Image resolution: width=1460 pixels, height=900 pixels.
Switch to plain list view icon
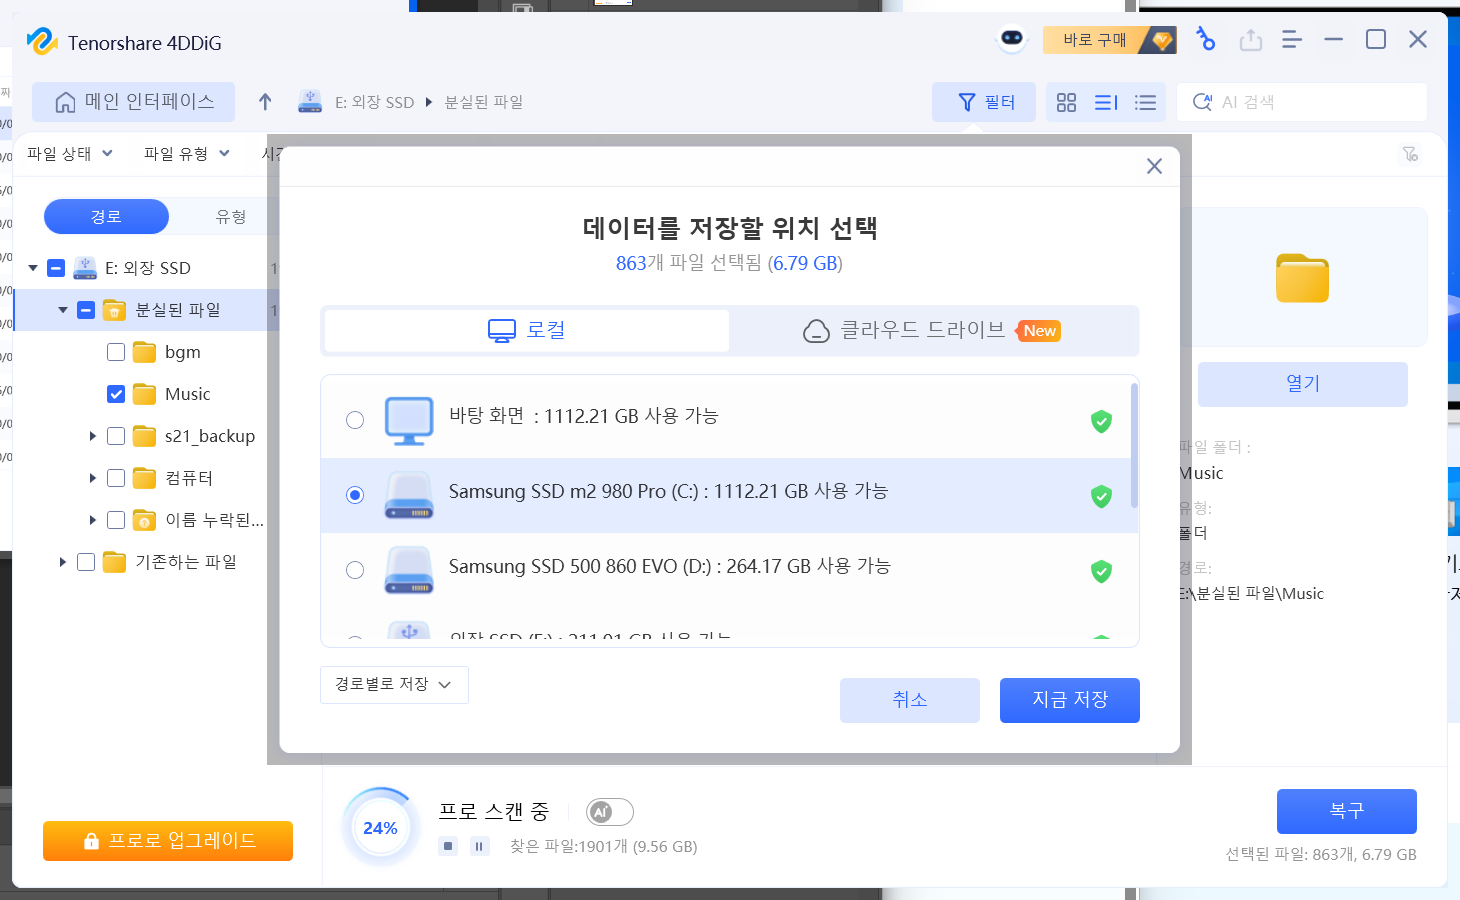click(1146, 102)
